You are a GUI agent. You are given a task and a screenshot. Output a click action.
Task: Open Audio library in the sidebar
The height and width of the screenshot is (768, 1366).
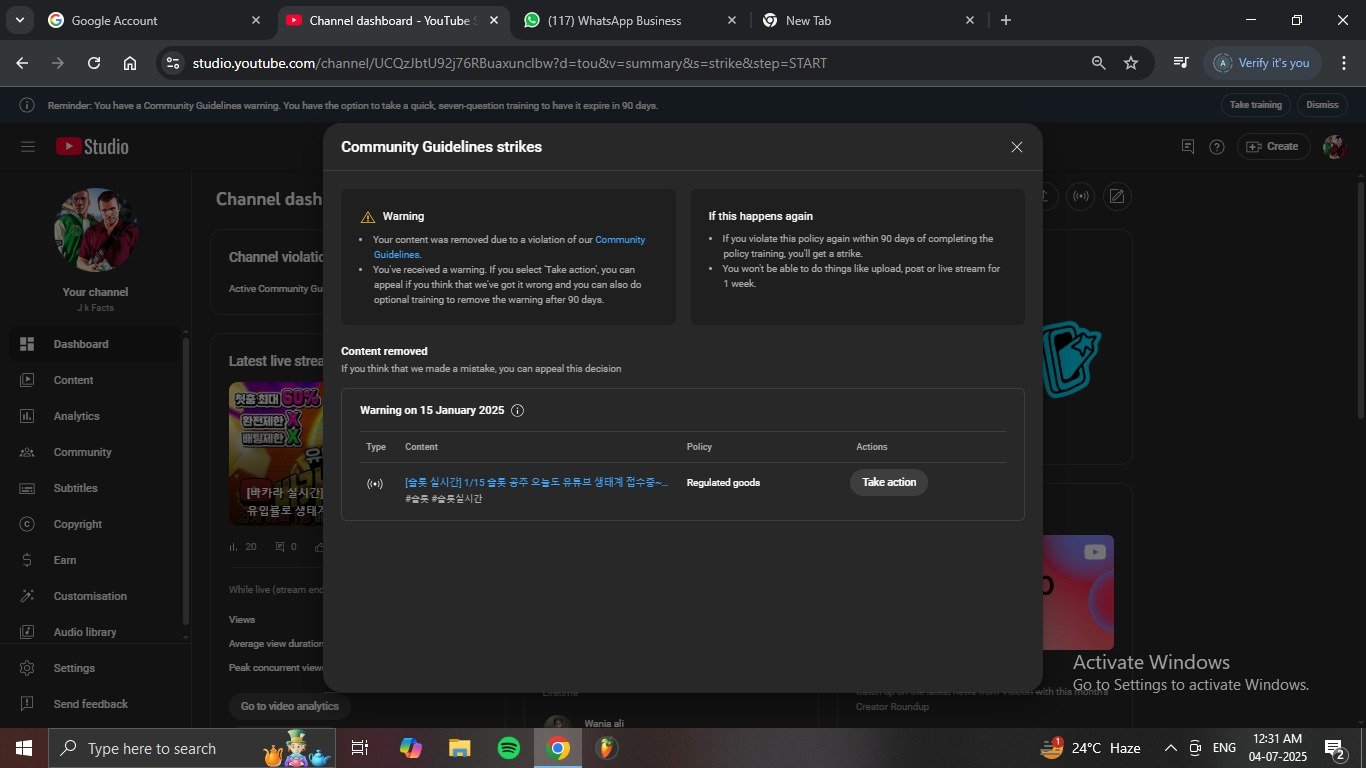pos(95,632)
